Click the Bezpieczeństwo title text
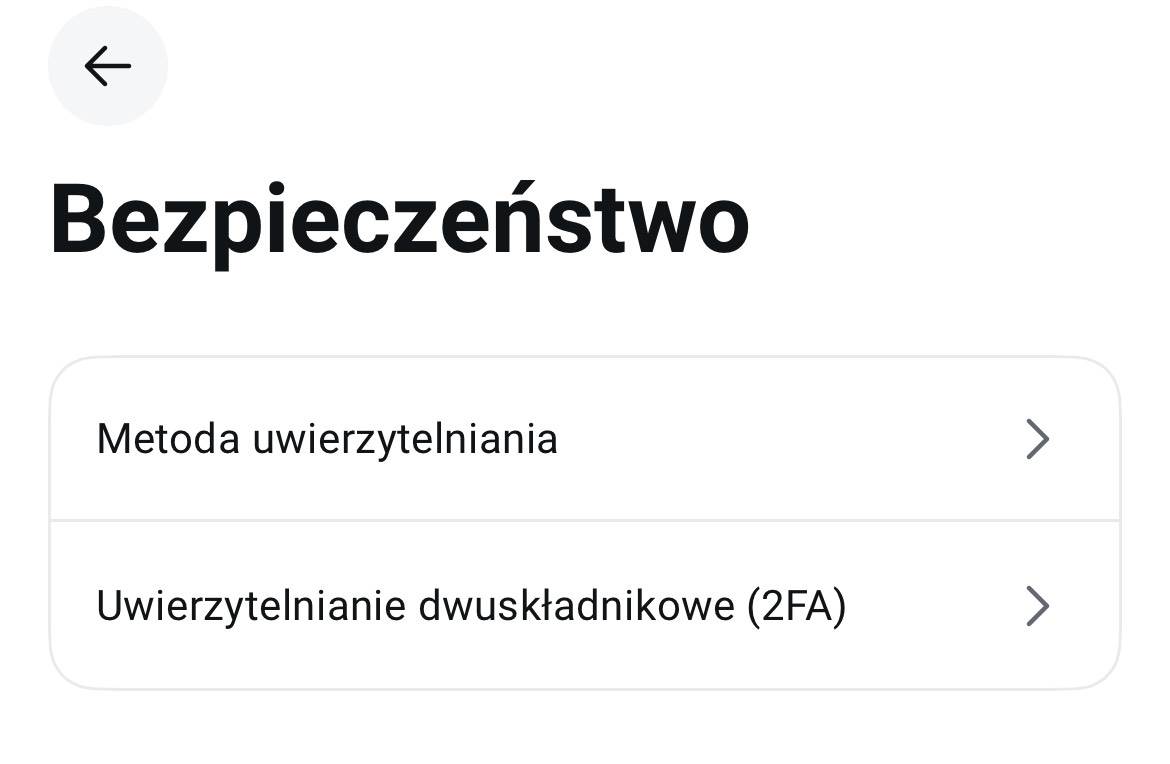 tap(399, 222)
